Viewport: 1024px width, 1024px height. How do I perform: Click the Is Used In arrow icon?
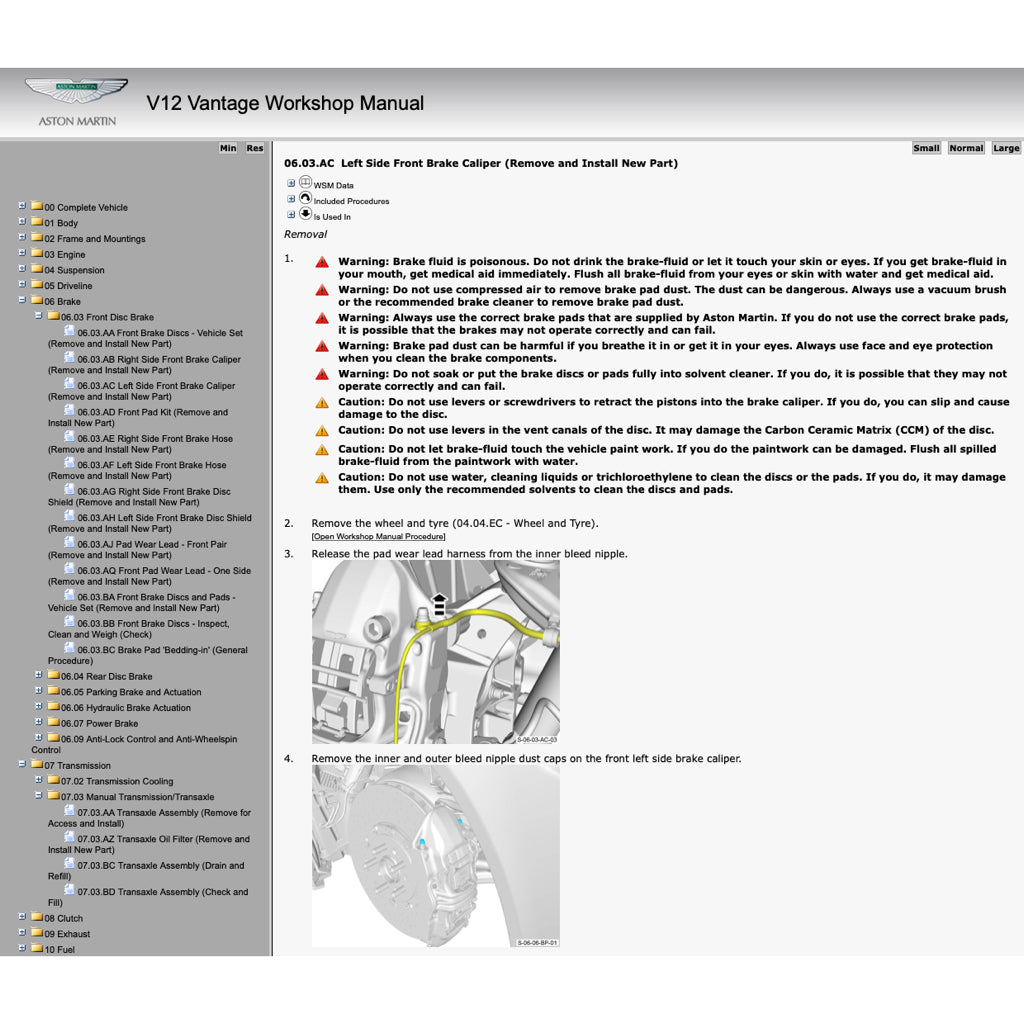[x=303, y=211]
